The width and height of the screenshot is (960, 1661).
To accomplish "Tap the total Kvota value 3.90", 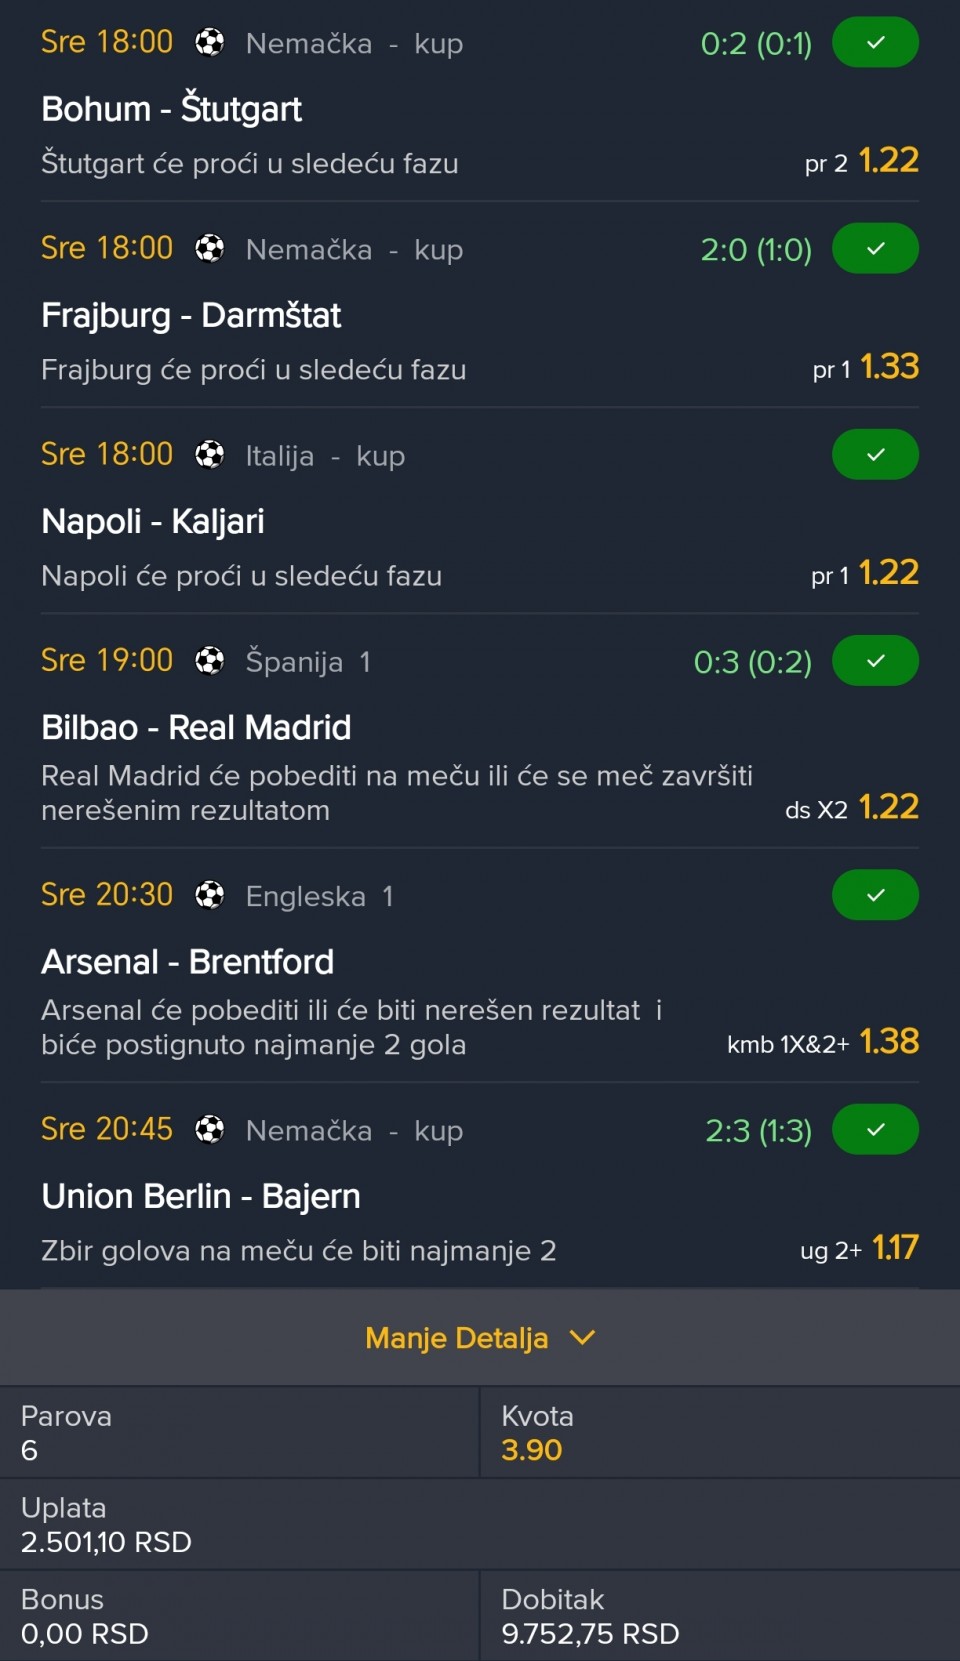I will coord(531,1450).
